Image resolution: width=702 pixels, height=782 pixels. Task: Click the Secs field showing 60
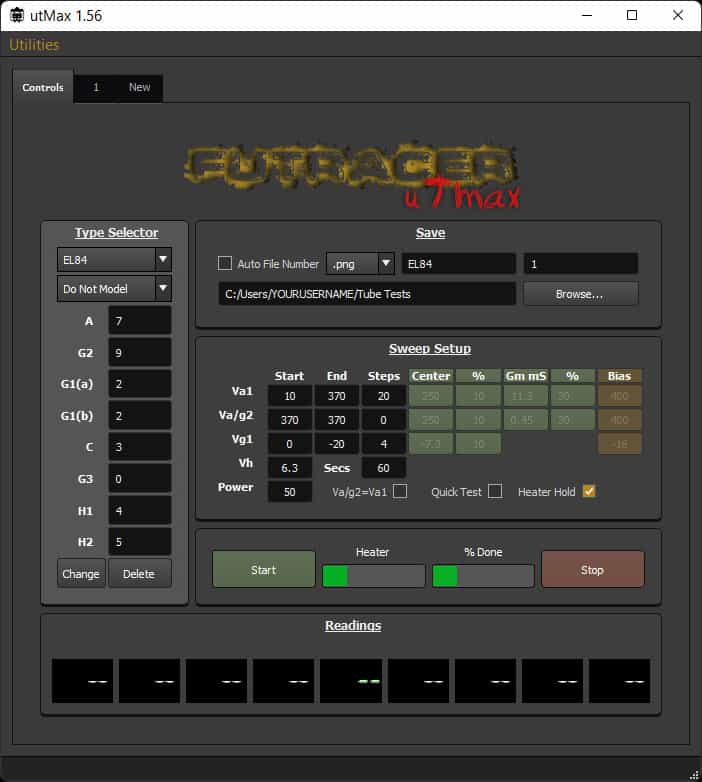(383, 468)
